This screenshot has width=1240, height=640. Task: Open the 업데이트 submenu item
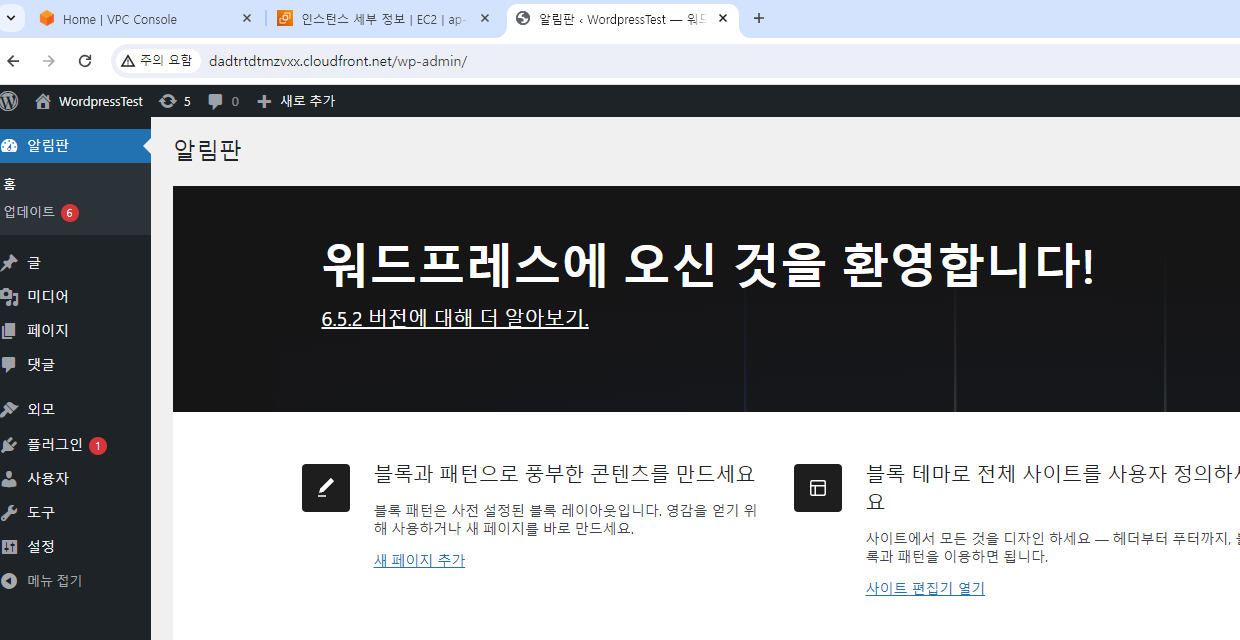(x=29, y=212)
